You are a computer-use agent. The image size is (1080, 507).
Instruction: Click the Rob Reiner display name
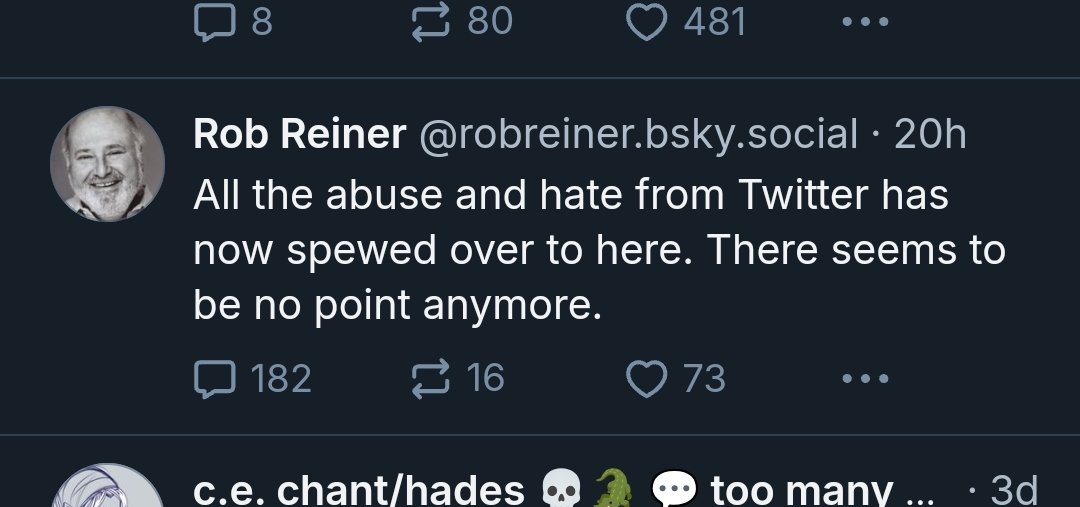tap(300, 133)
